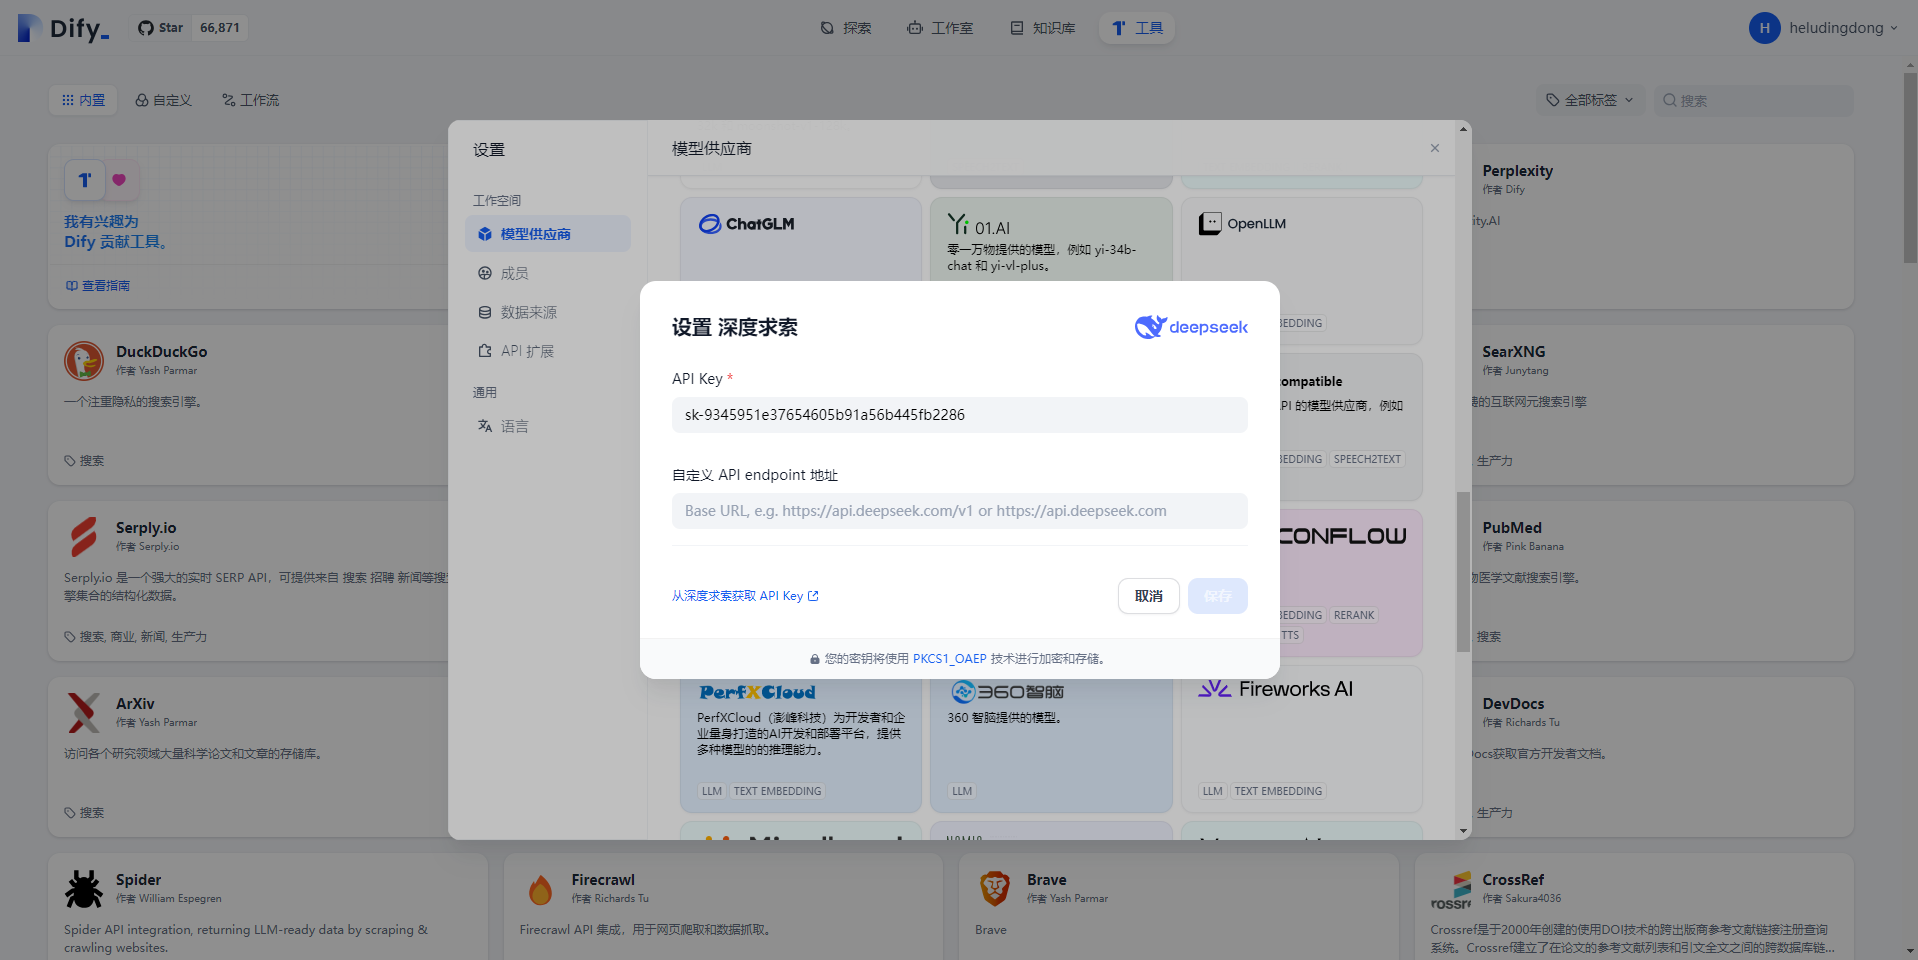Click the OpenLLM provider logo
Screen dimensions: 1918x960
[1242, 224]
